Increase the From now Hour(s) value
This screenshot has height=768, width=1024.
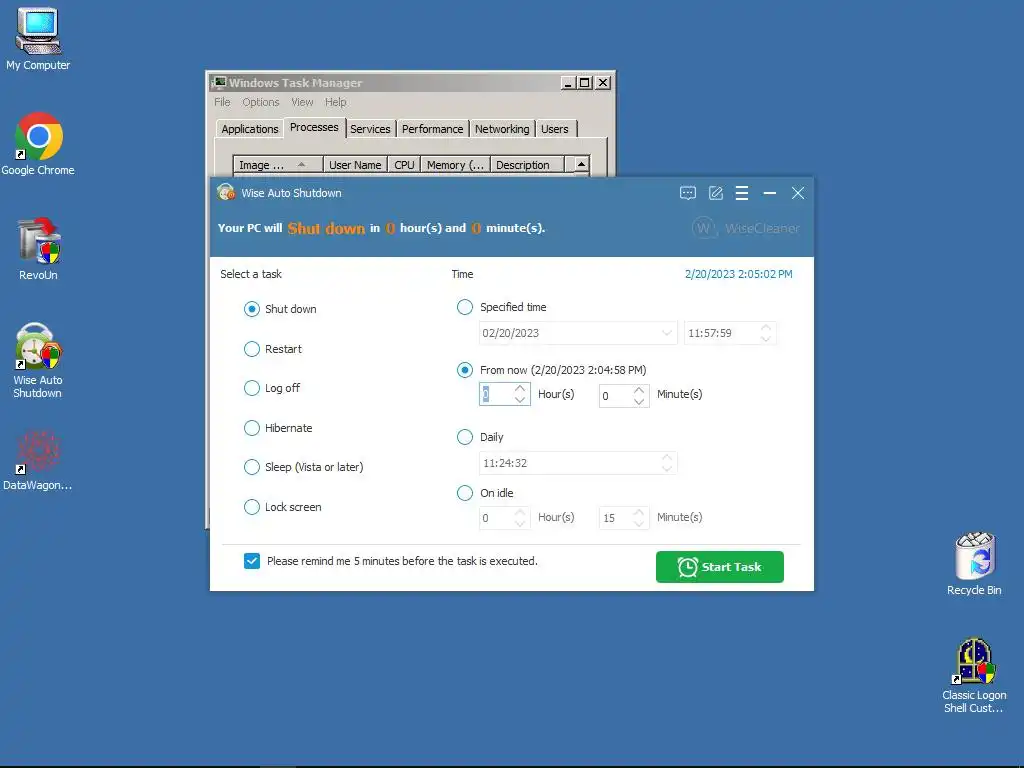tap(520, 389)
